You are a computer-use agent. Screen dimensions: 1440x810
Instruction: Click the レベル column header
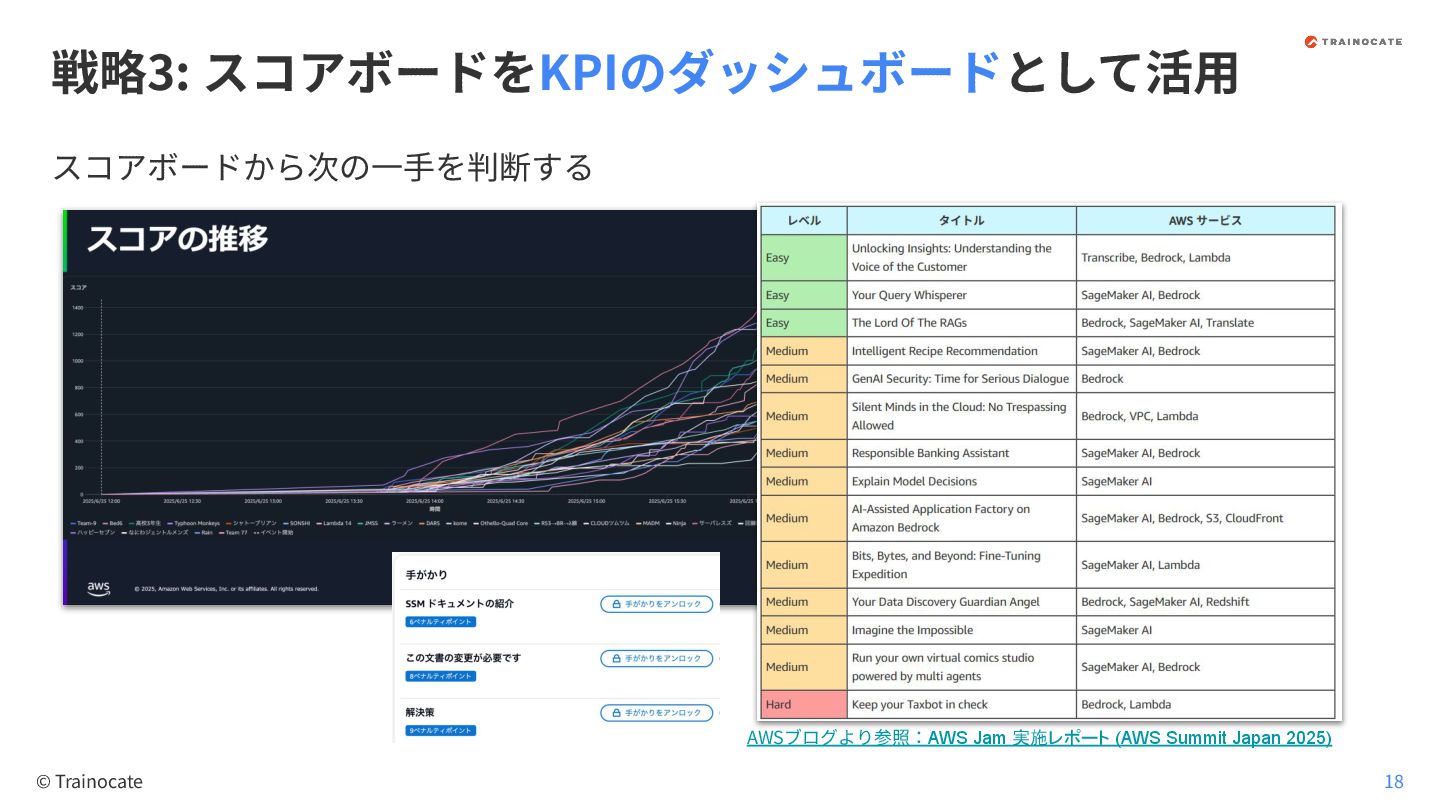pyautogui.click(x=804, y=220)
